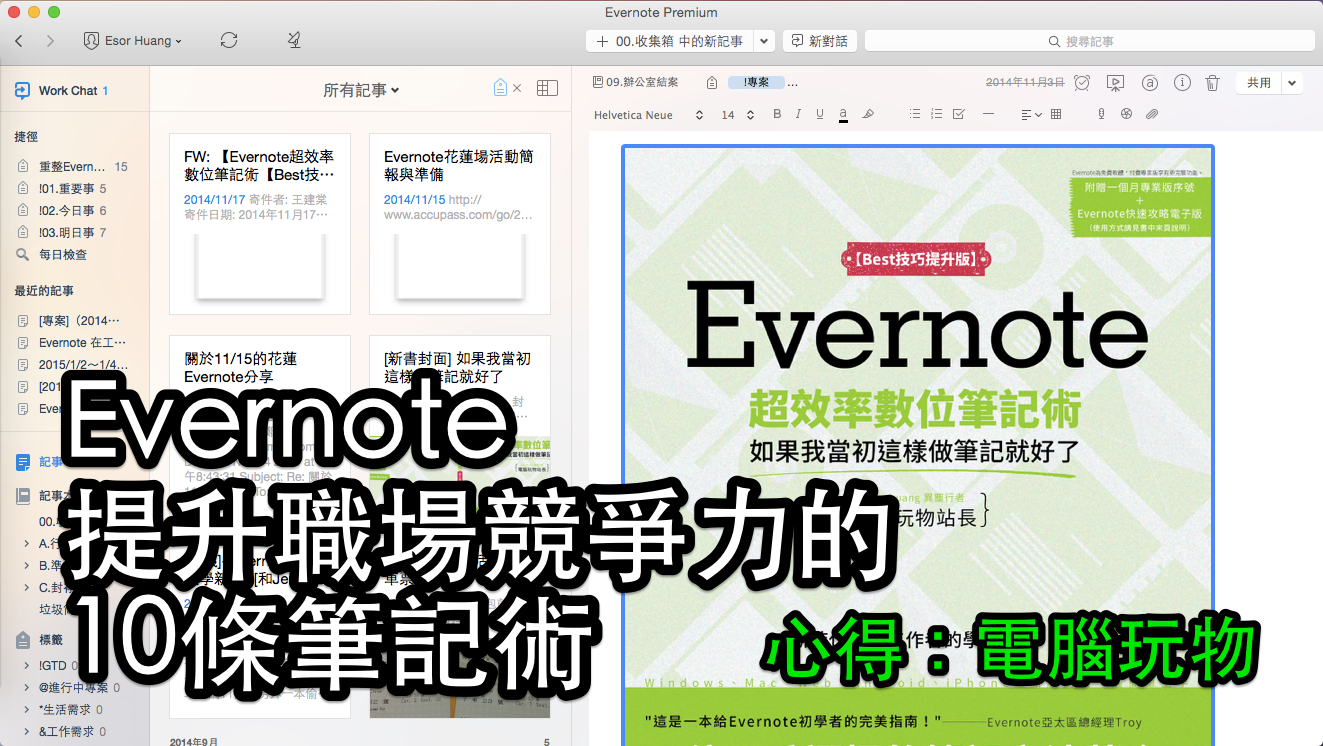Open recent note Evernote 在工…
Viewport: 1323px width, 746px height.
coord(82,343)
